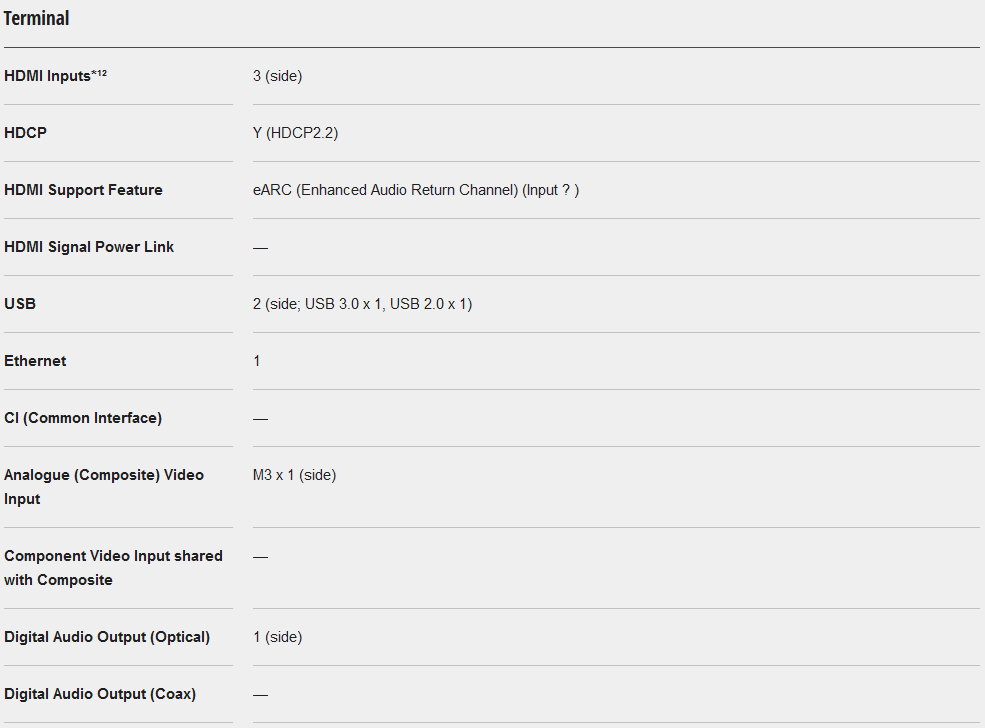The image size is (985, 728).
Task: Click the Digital Audio Output (Coax) label
Action: 100,694
